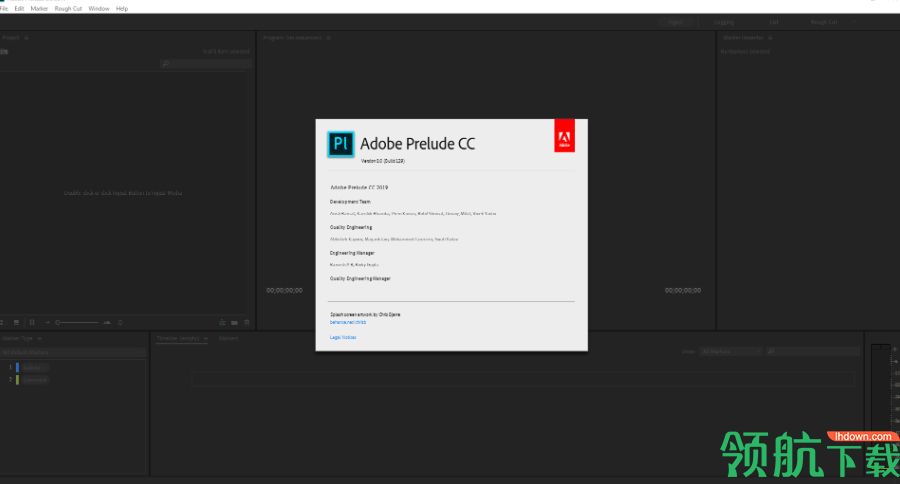Click the marker search field in Timeline
The height and width of the screenshot is (484, 900).
click(812, 351)
